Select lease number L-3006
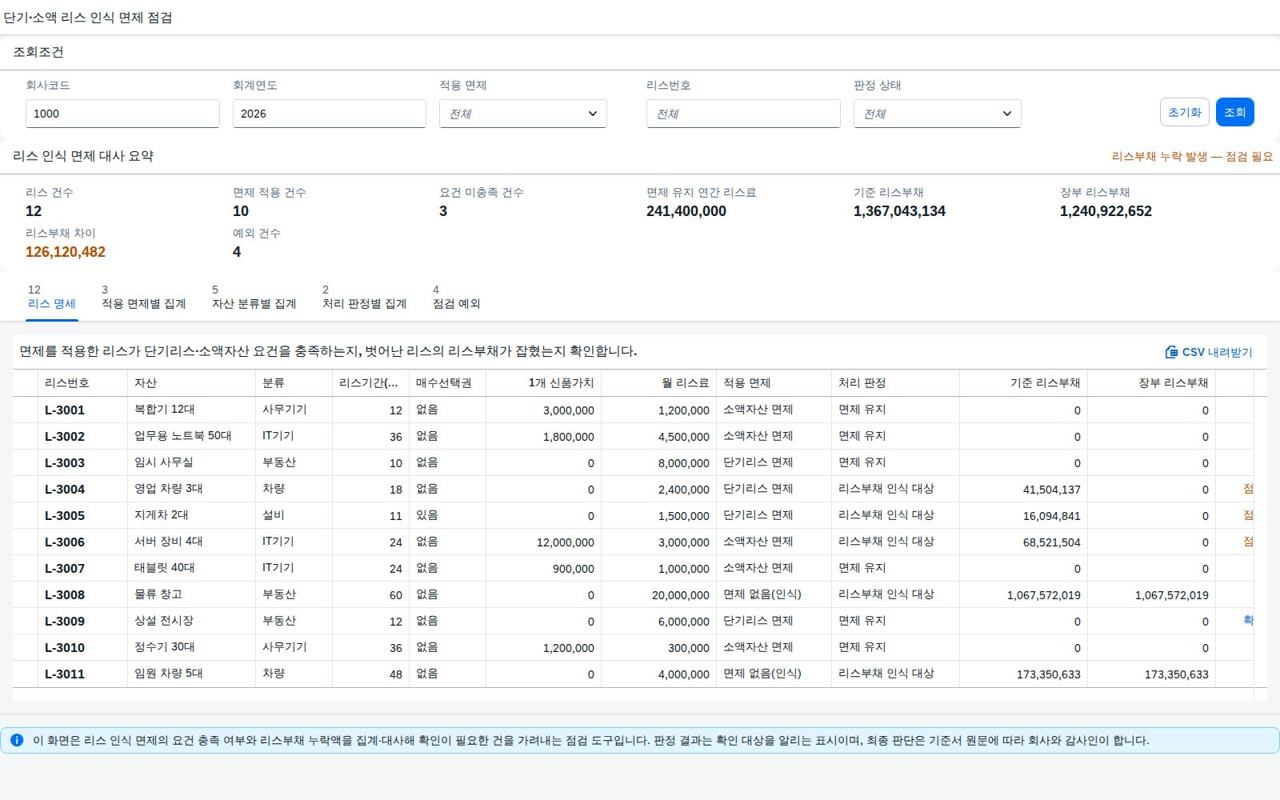This screenshot has height=800, width=1280. click(65, 542)
